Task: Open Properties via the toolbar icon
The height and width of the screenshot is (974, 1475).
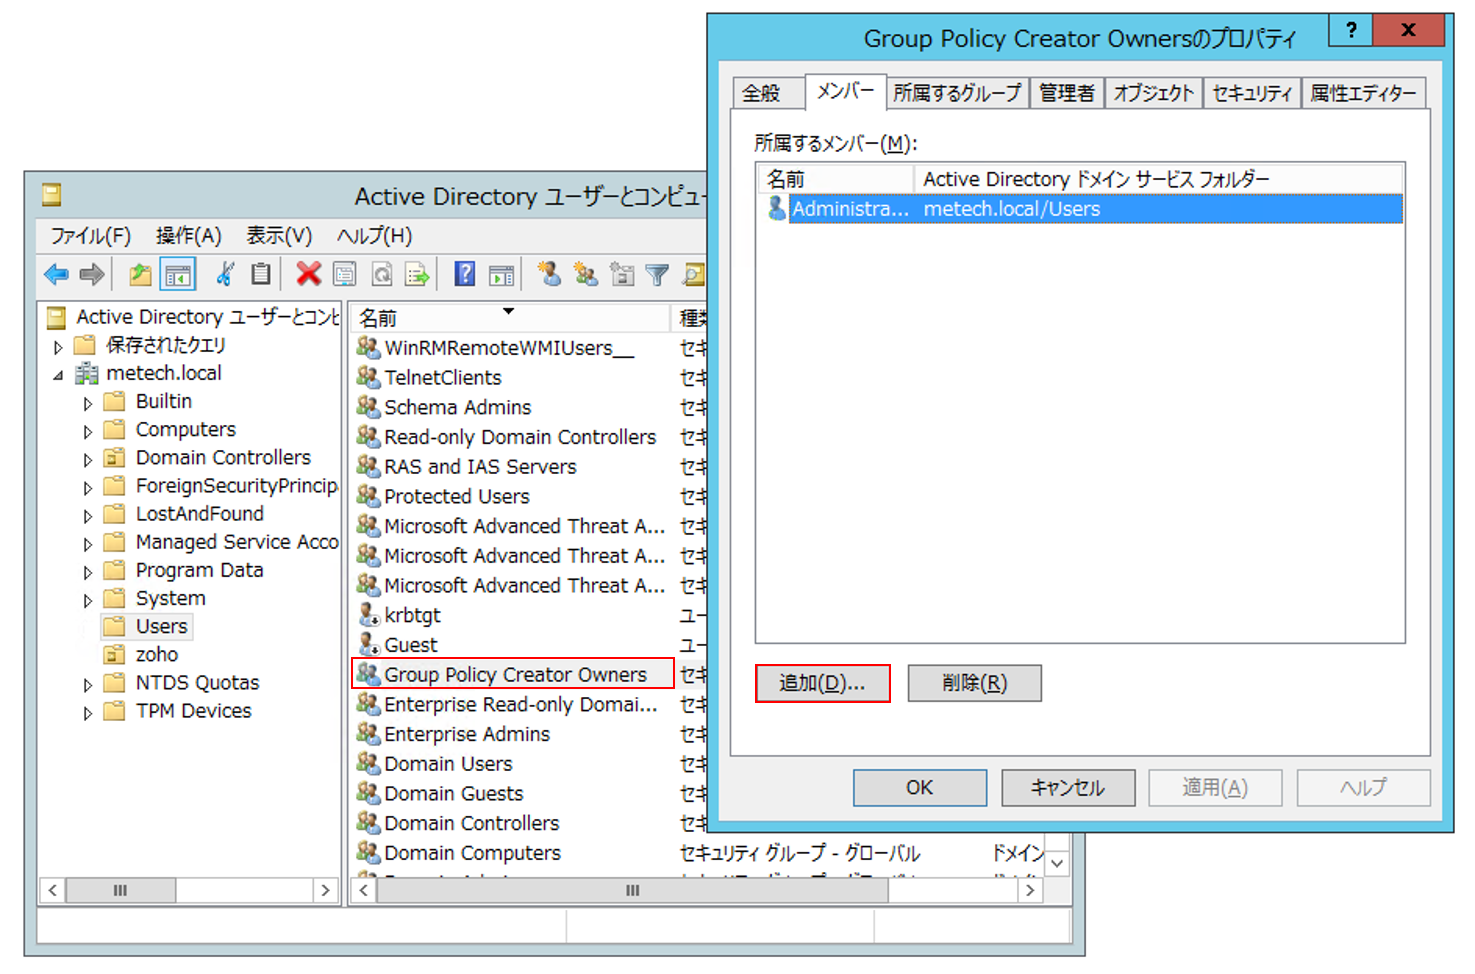Action: pyautogui.click(x=345, y=274)
